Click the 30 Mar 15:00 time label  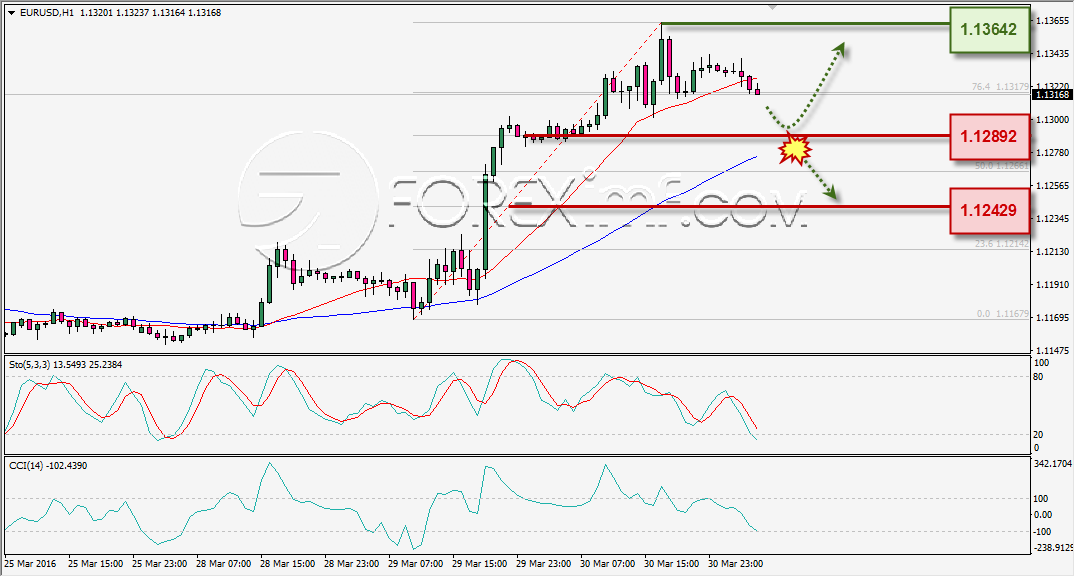pos(671,564)
